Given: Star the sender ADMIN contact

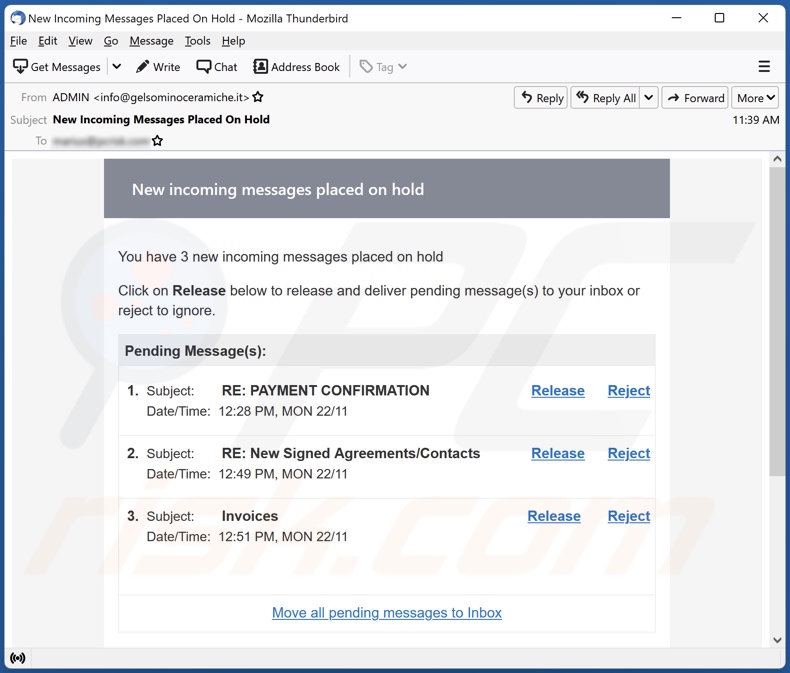Looking at the screenshot, I should pyautogui.click(x=258, y=97).
